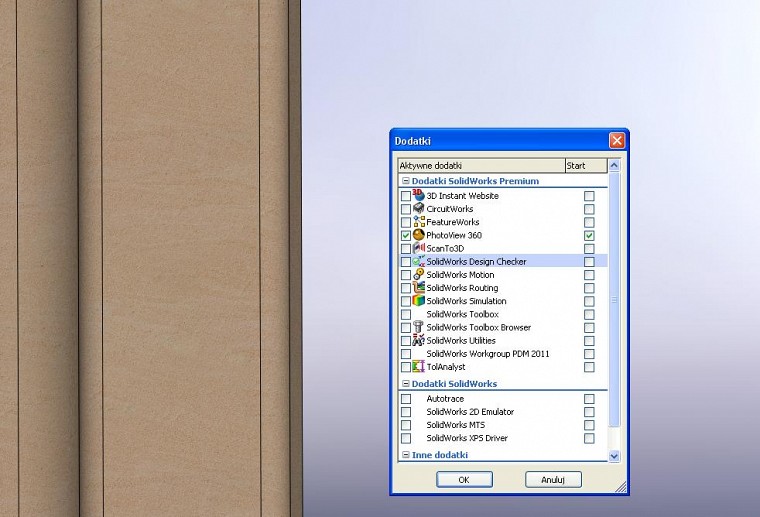Screen dimensions: 760x517
Task: Select the SolidWorks XPS Driver text
Action: click(x=467, y=438)
